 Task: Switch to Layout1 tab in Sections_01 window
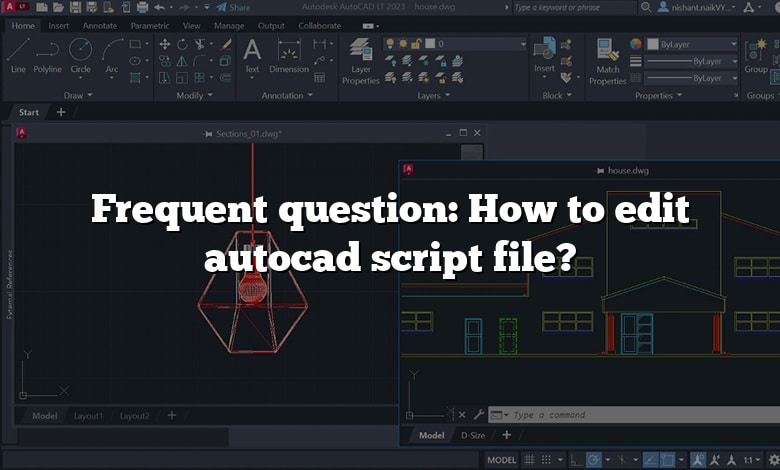(x=88, y=416)
